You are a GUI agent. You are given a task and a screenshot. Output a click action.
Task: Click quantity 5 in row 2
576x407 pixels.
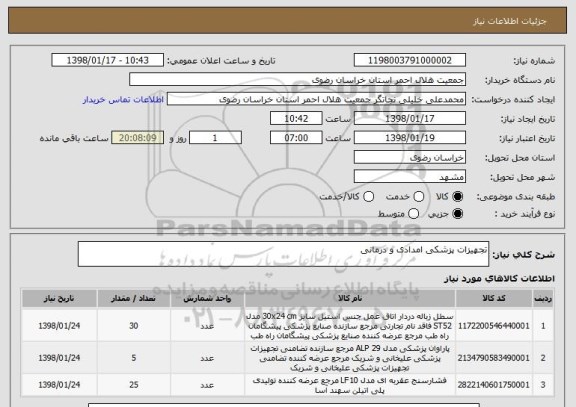(134, 358)
